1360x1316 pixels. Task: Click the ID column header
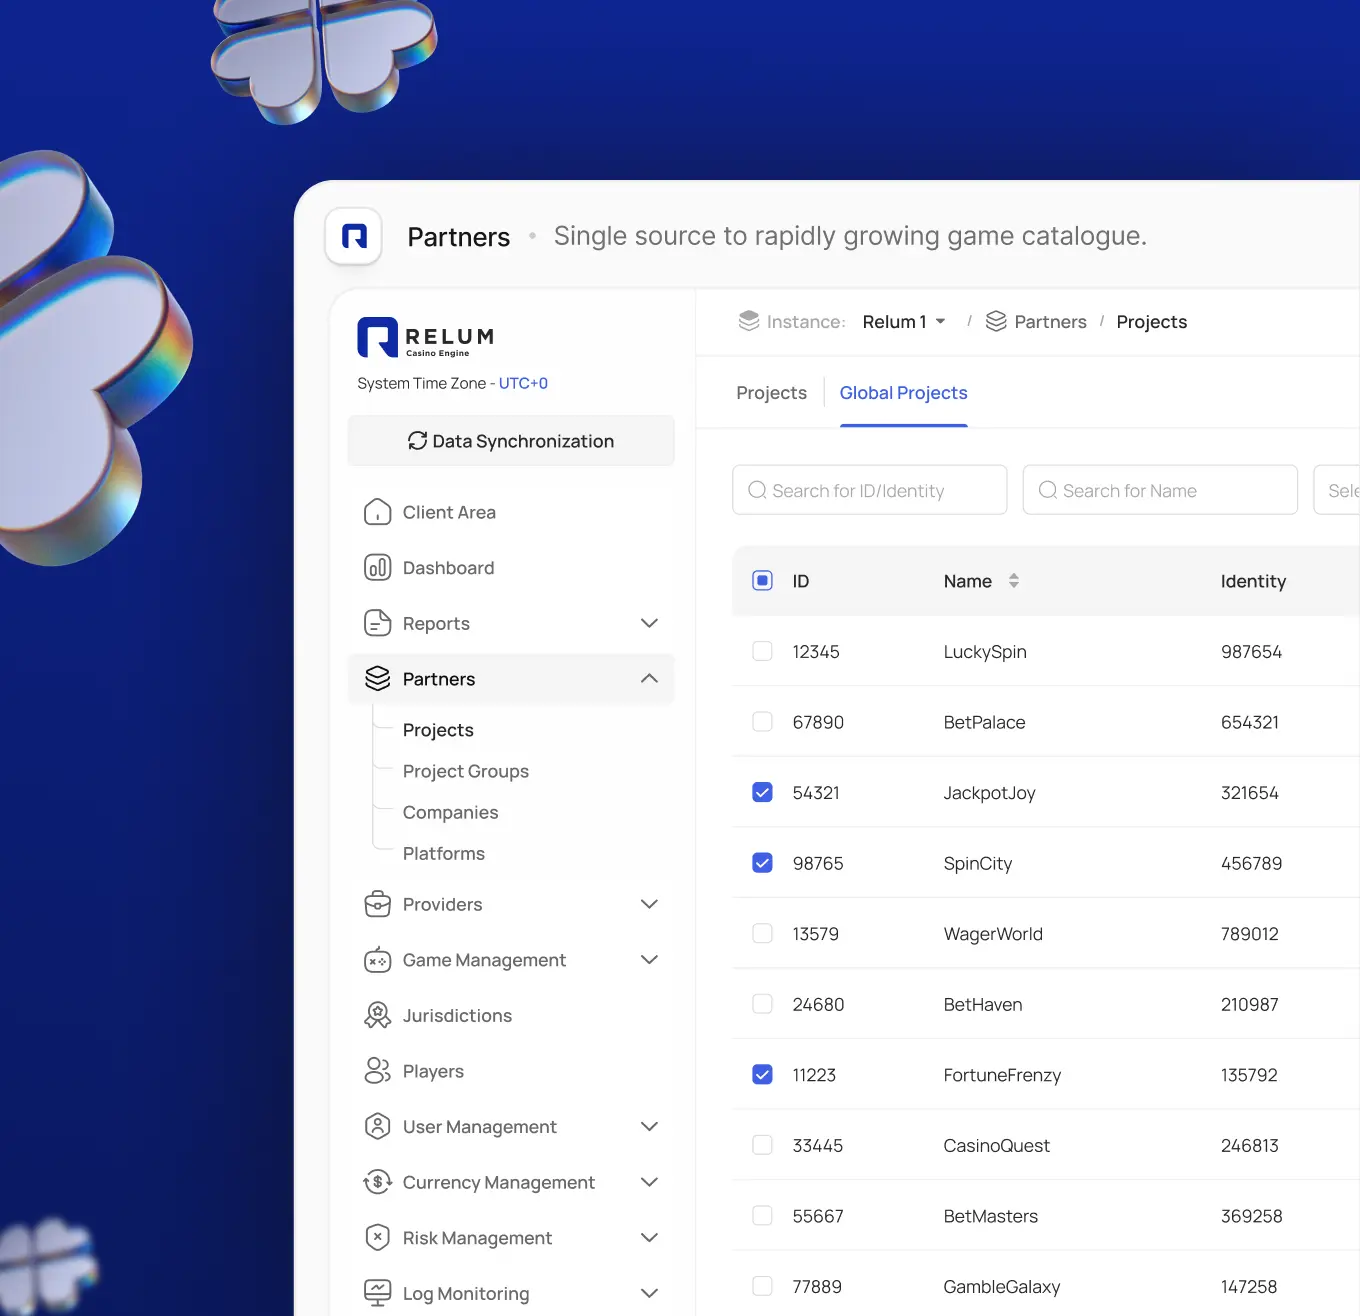800,581
